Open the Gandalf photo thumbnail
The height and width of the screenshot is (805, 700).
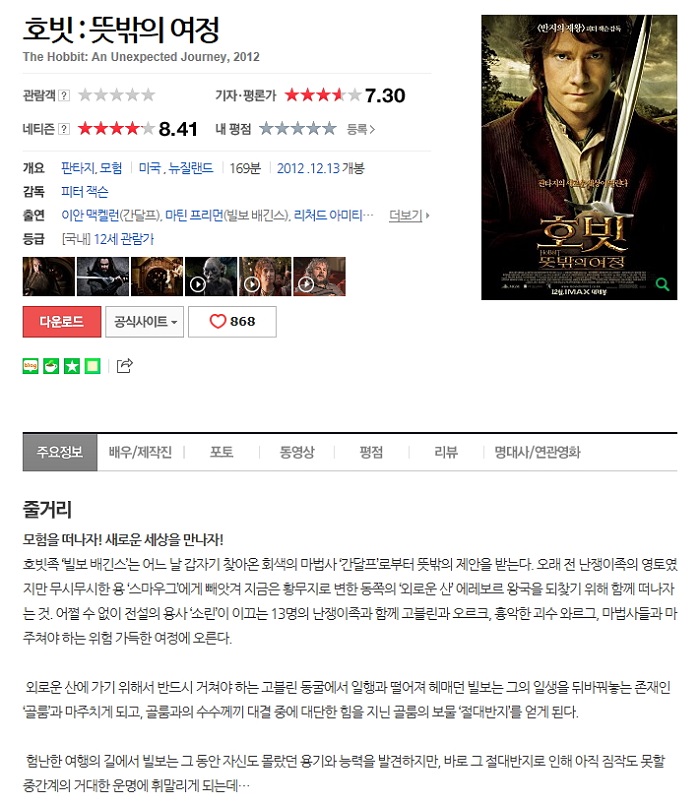[x=49, y=277]
